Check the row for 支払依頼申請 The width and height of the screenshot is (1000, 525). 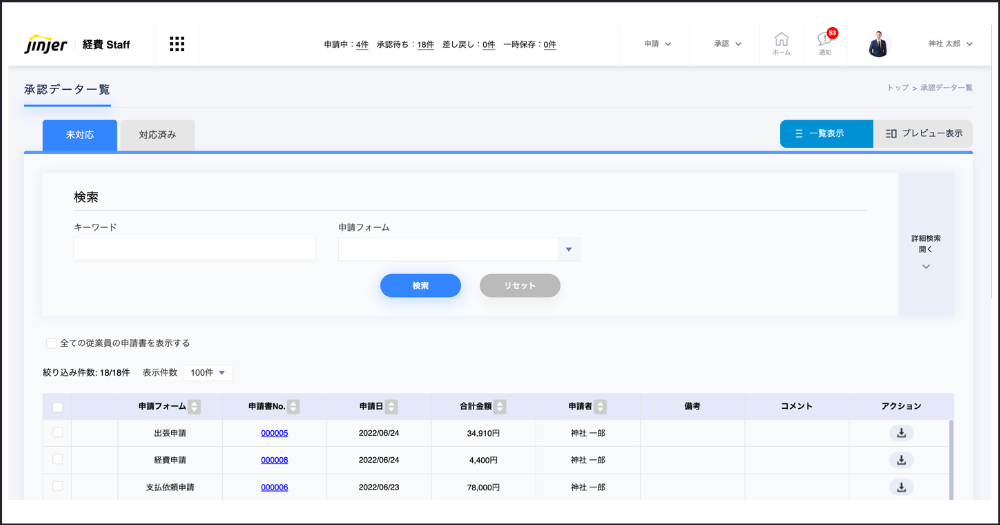[57, 487]
